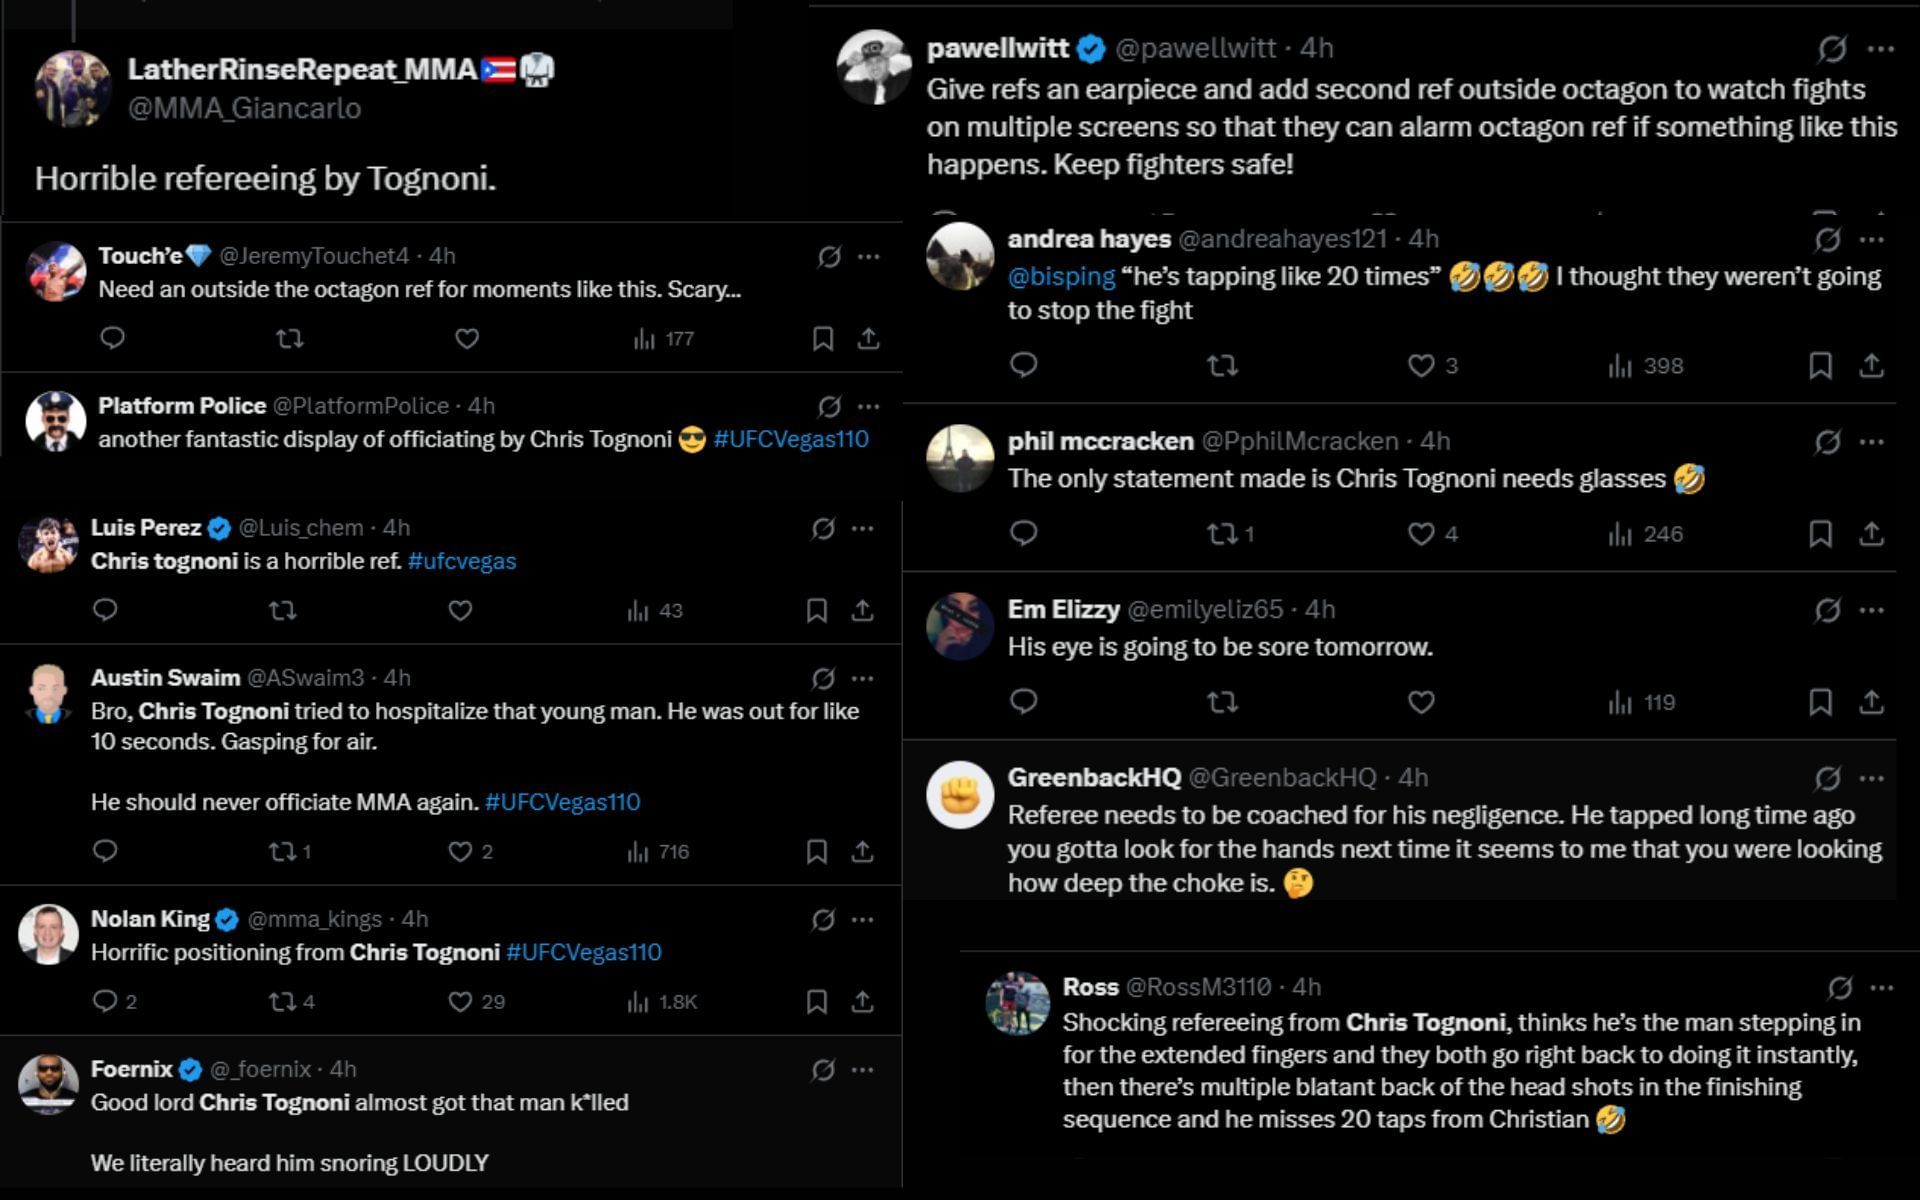Reply to Touch'e's tweet
Screen dimensions: 1920x1200
point(112,339)
